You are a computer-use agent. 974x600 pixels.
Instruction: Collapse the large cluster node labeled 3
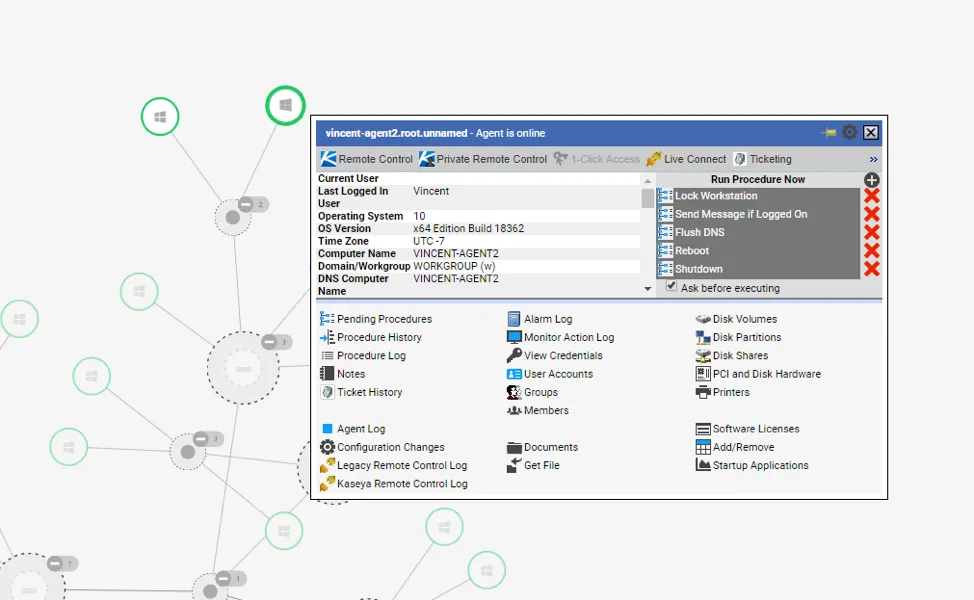pos(269,342)
